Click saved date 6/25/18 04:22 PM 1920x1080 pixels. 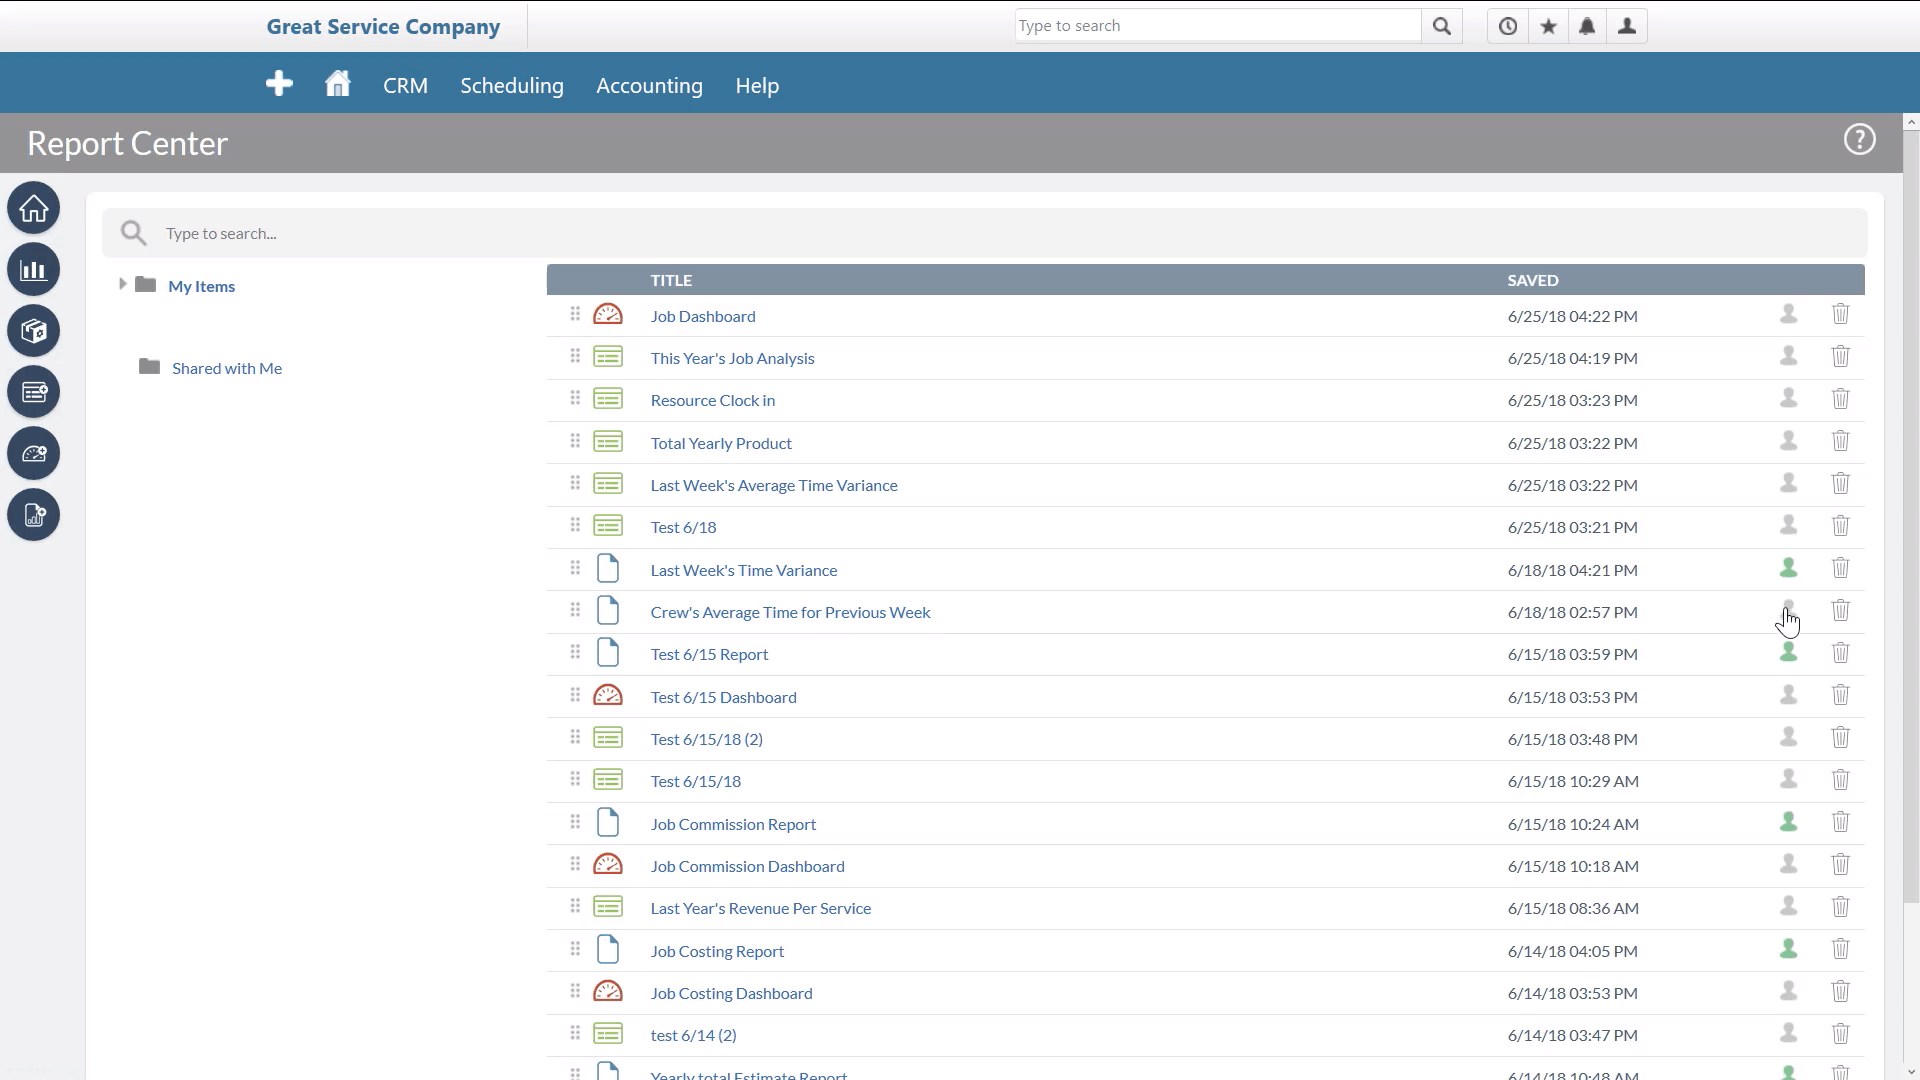1572,316
